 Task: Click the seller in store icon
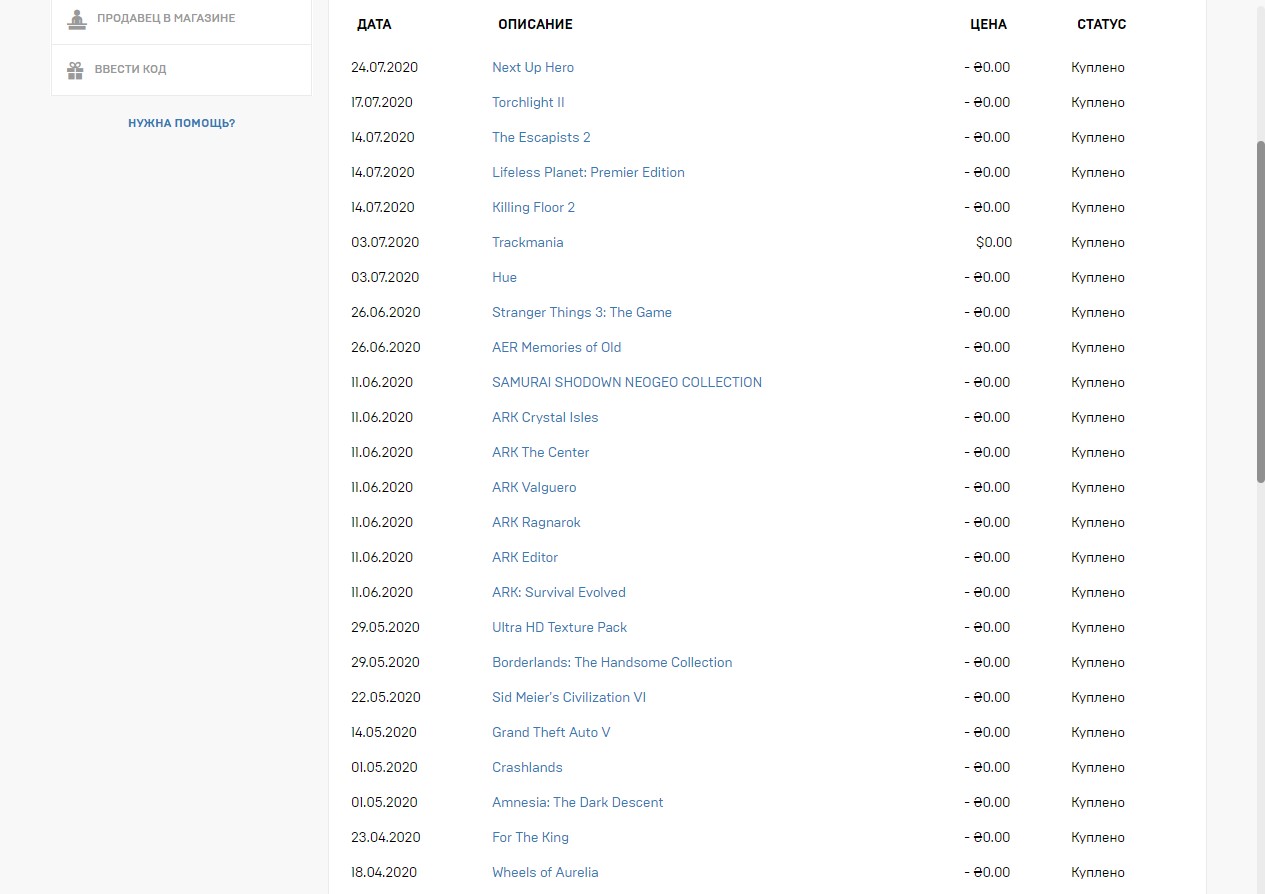point(76,19)
